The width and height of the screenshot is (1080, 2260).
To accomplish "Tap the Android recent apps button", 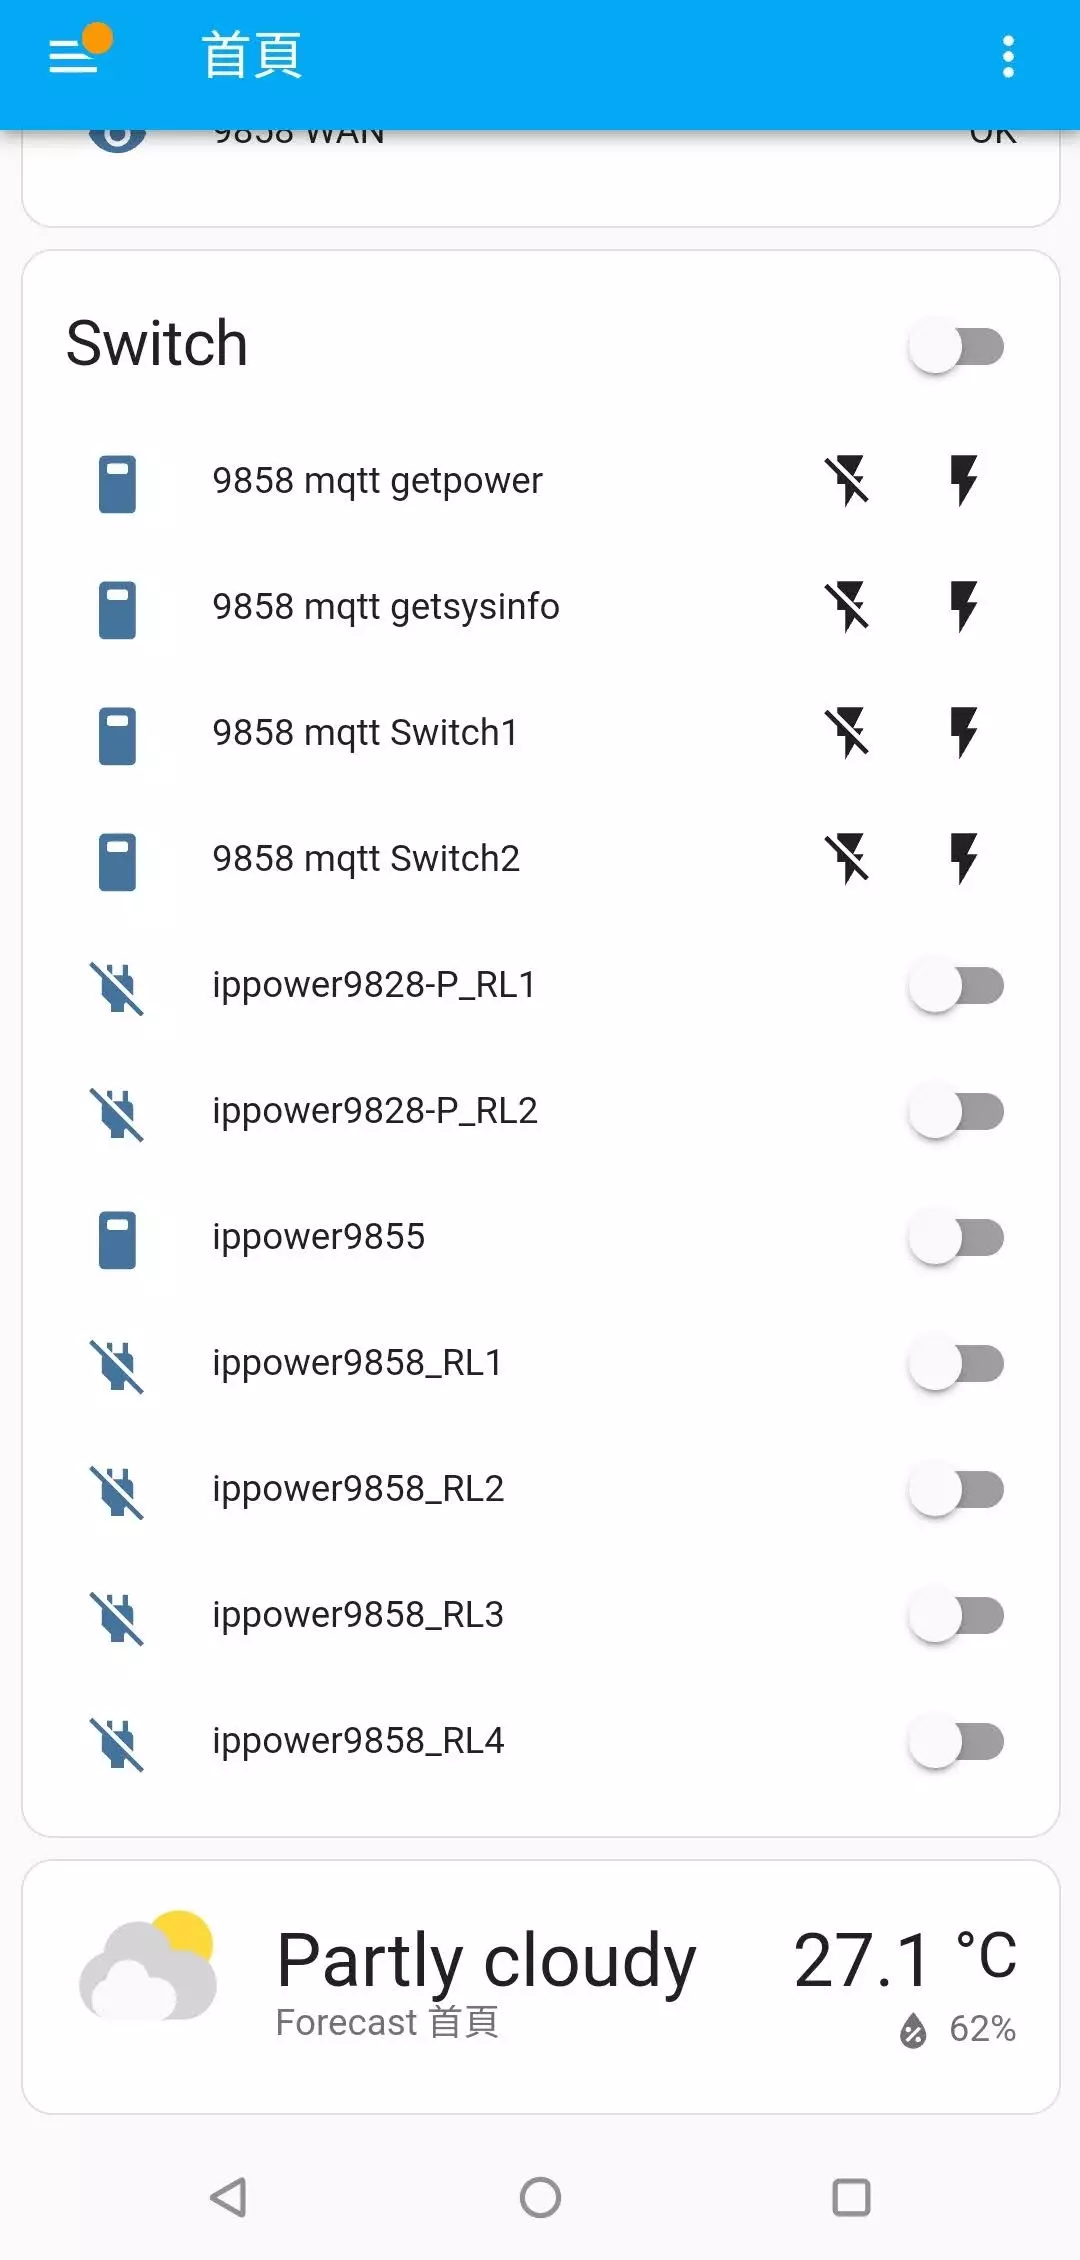I will [x=851, y=2197].
